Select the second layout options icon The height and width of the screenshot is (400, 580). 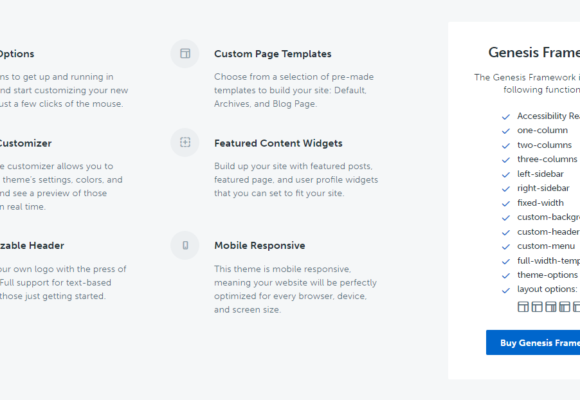(x=537, y=307)
